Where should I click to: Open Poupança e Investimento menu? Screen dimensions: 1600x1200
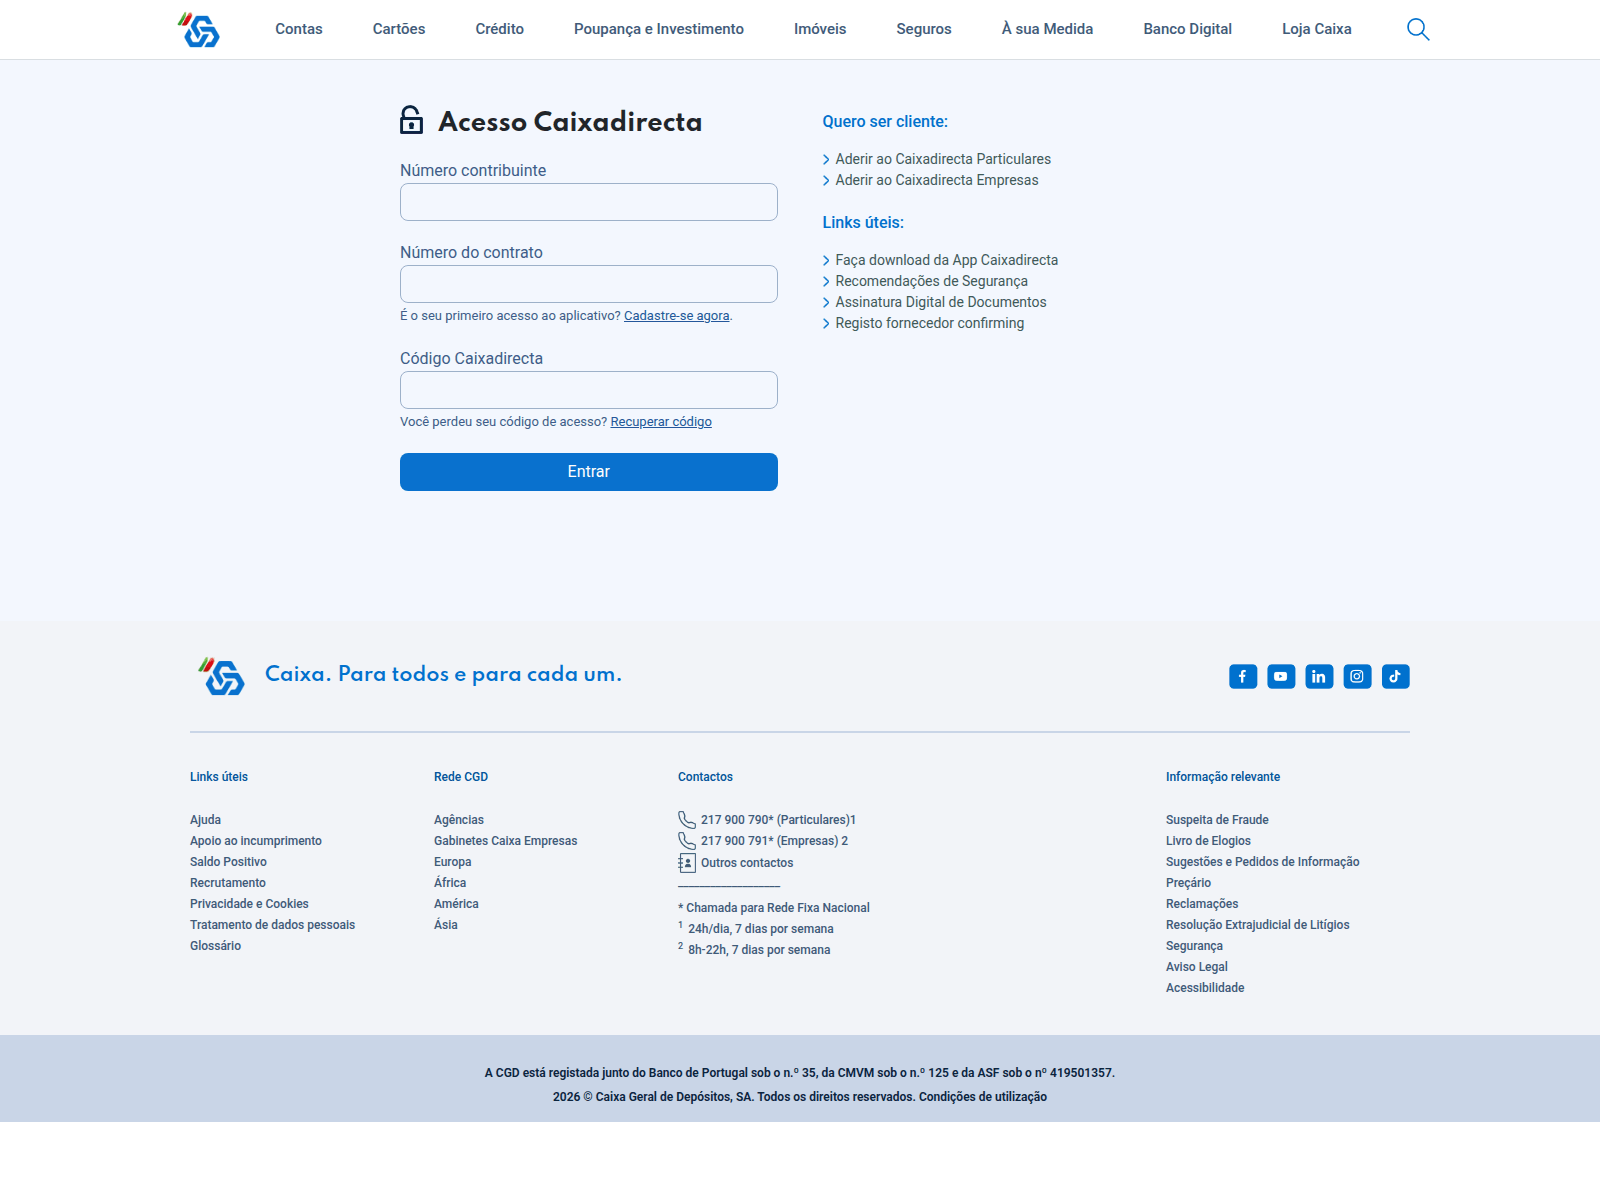659,29
